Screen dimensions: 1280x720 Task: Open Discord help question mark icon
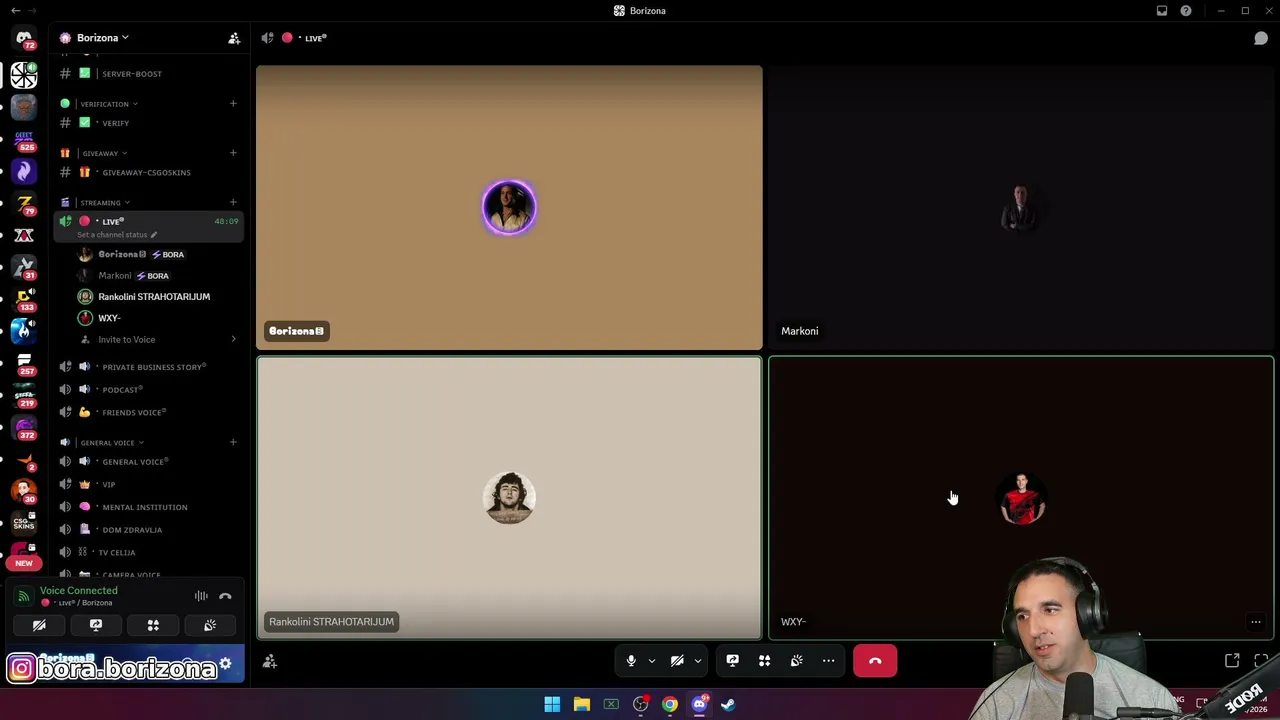[x=1186, y=11]
